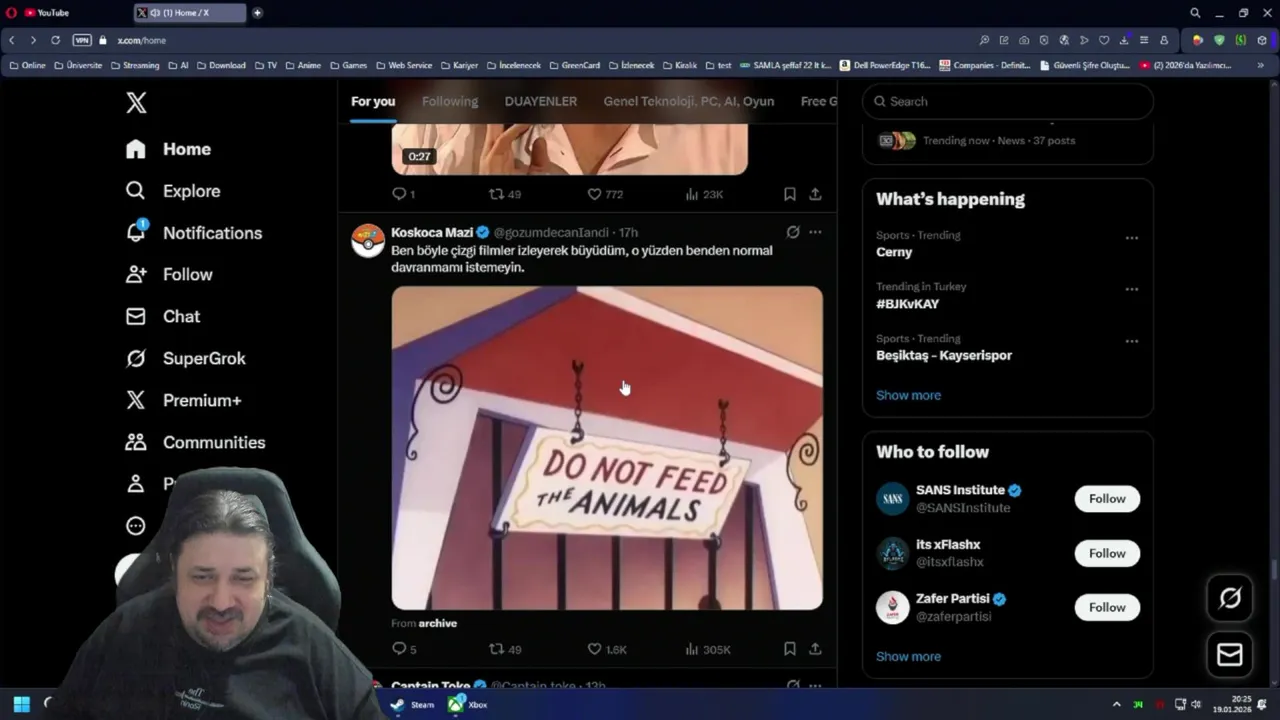Viewport: 1280px width, 720px height.
Task: Click the page vertical scrollbar thumb
Action: click(1273, 570)
